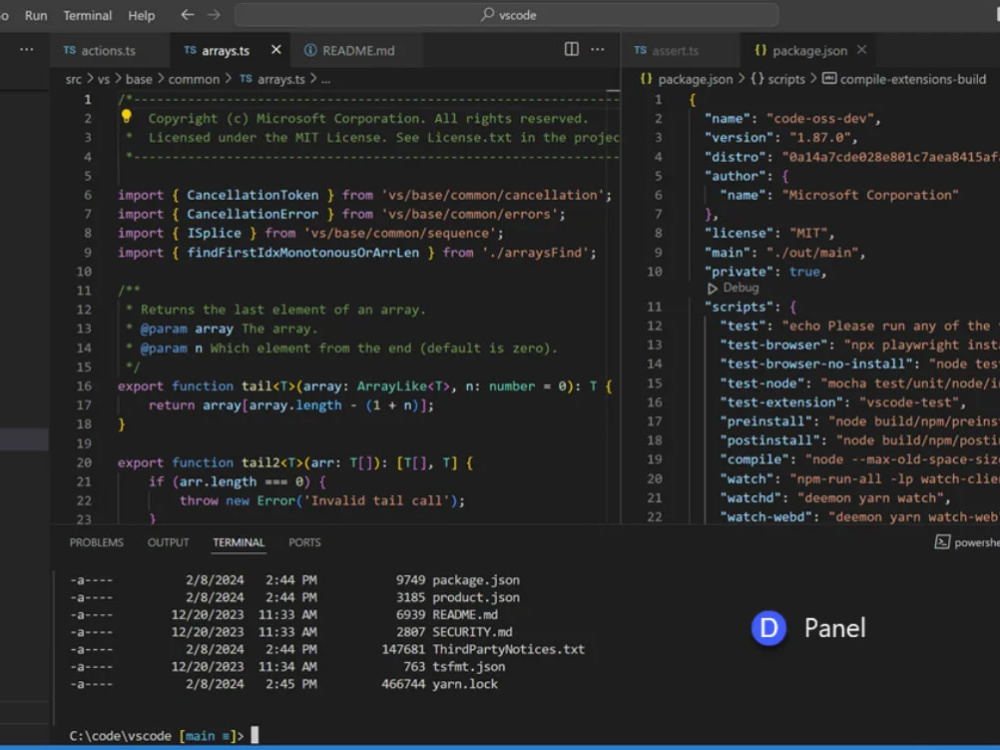Click the TS file icon on actions.ts tab
Image resolution: width=1000 pixels, height=750 pixels.
[70, 50]
